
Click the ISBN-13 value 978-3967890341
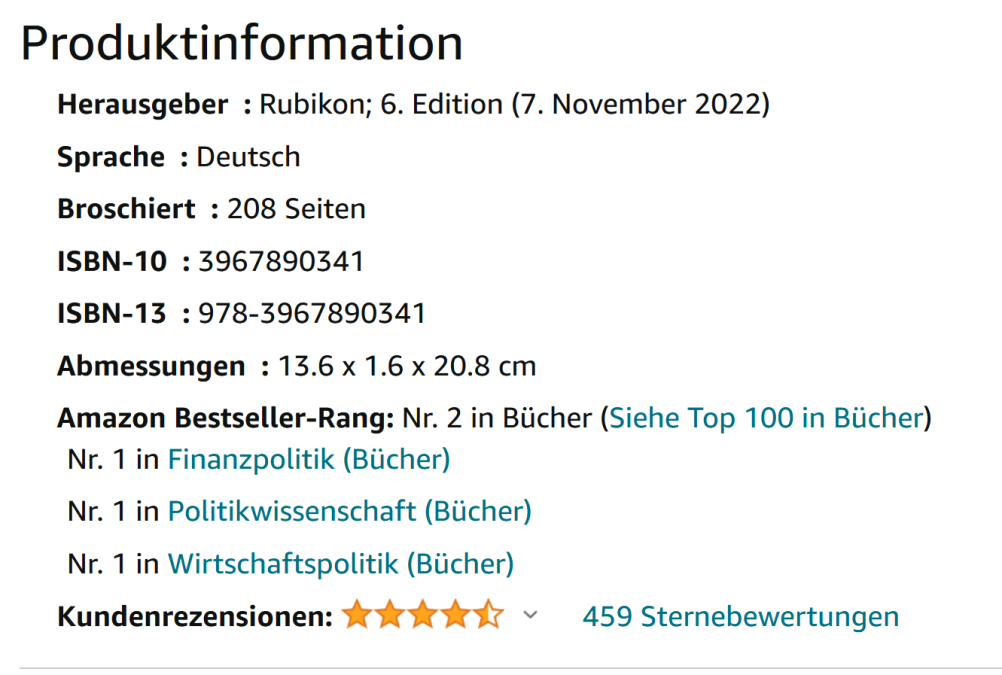tap(312, 314)
